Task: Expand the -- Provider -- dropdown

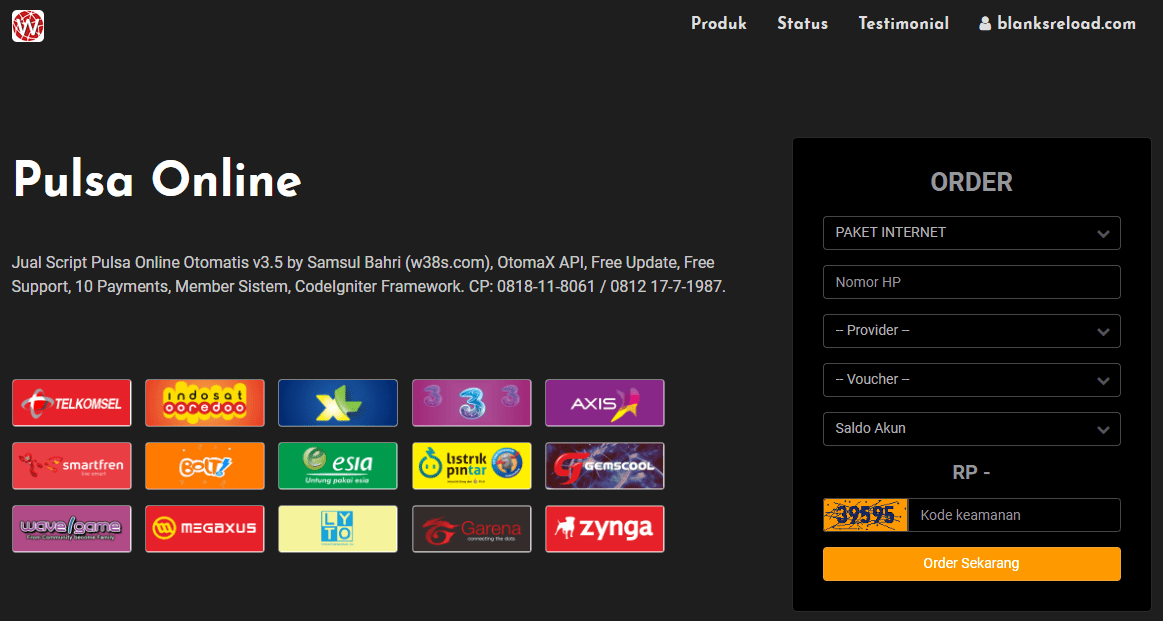Action: [972, 331]
